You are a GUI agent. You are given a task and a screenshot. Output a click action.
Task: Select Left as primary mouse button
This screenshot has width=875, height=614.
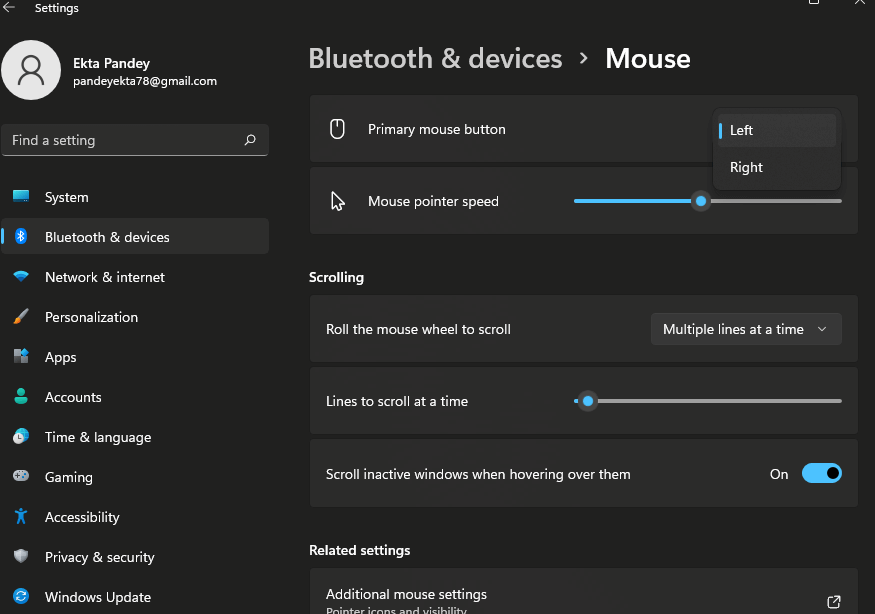(776, 131)
